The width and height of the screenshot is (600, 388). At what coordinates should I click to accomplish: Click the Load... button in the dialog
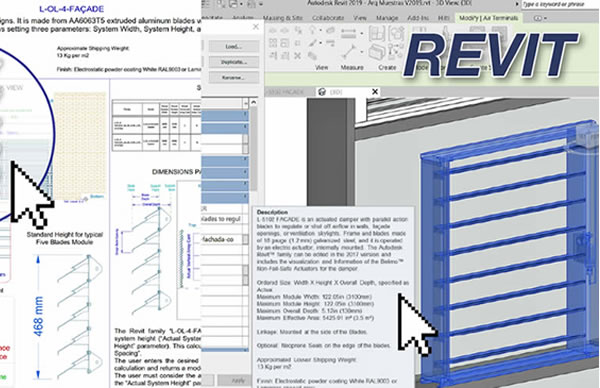click(x=233, y=46)
